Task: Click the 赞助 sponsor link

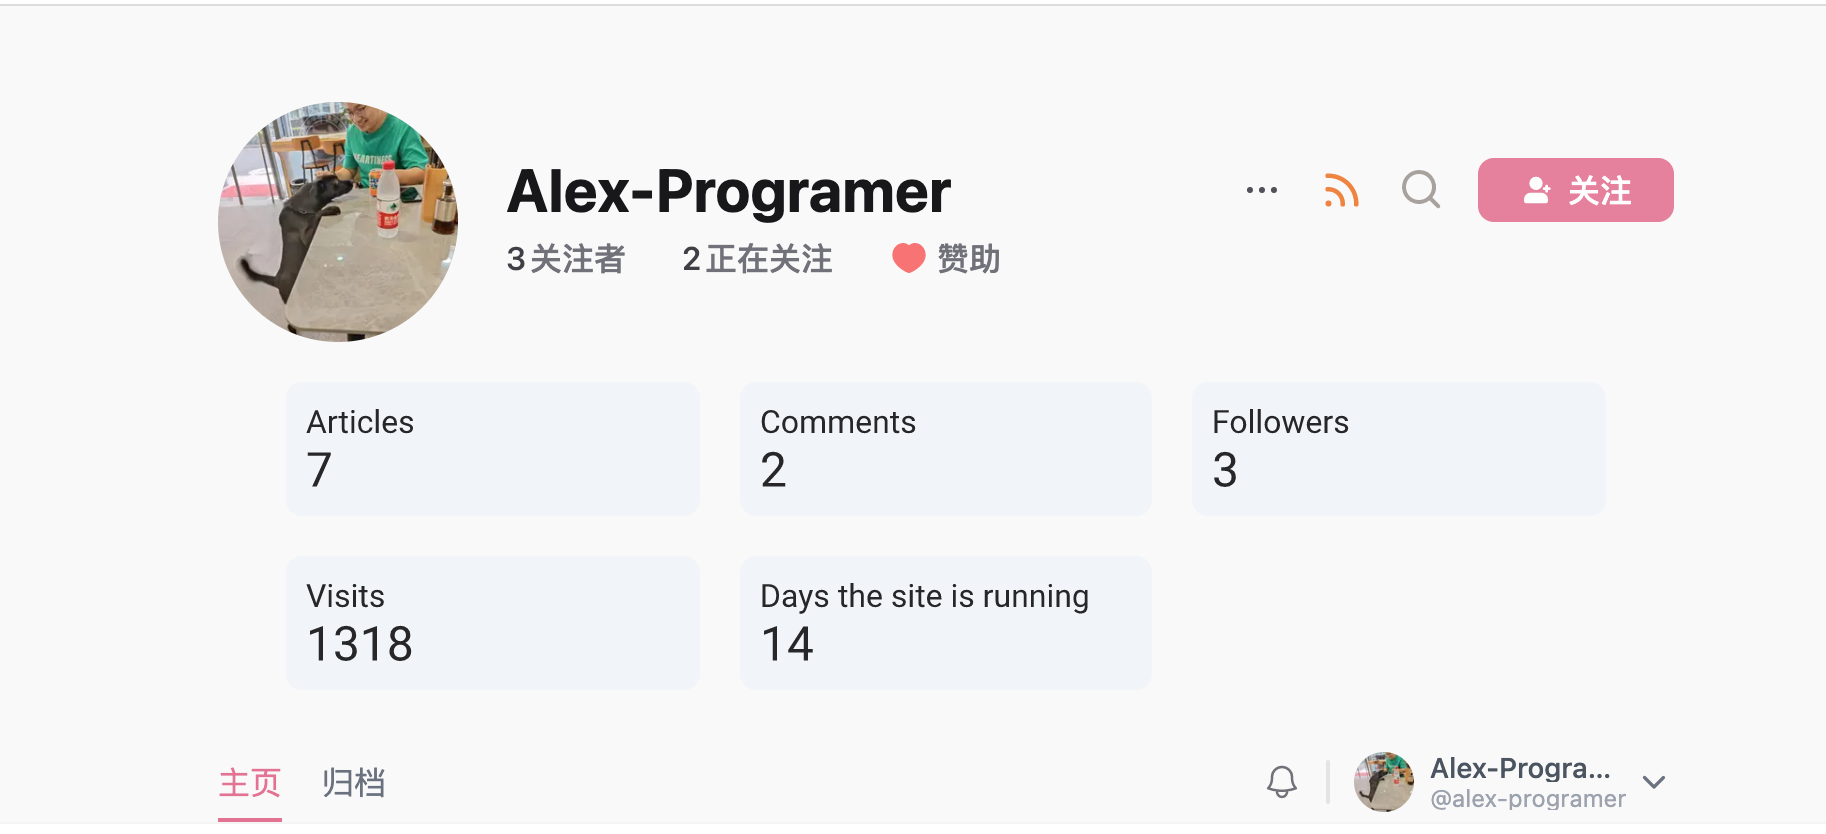Action: pos(968,259)
